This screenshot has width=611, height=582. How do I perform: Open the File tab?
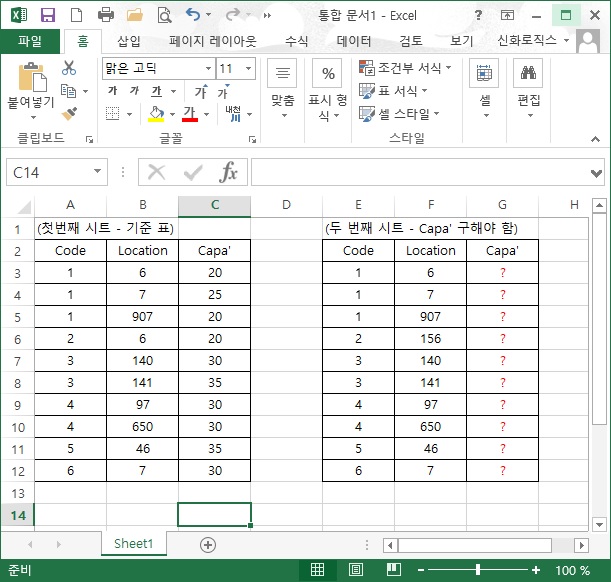[x=30, y=41]
